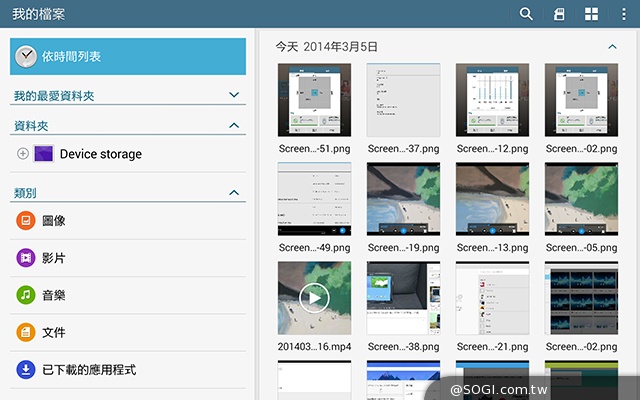Open the 文件 documents category
The width and height of the screenshot is (640, 400).
54,332
